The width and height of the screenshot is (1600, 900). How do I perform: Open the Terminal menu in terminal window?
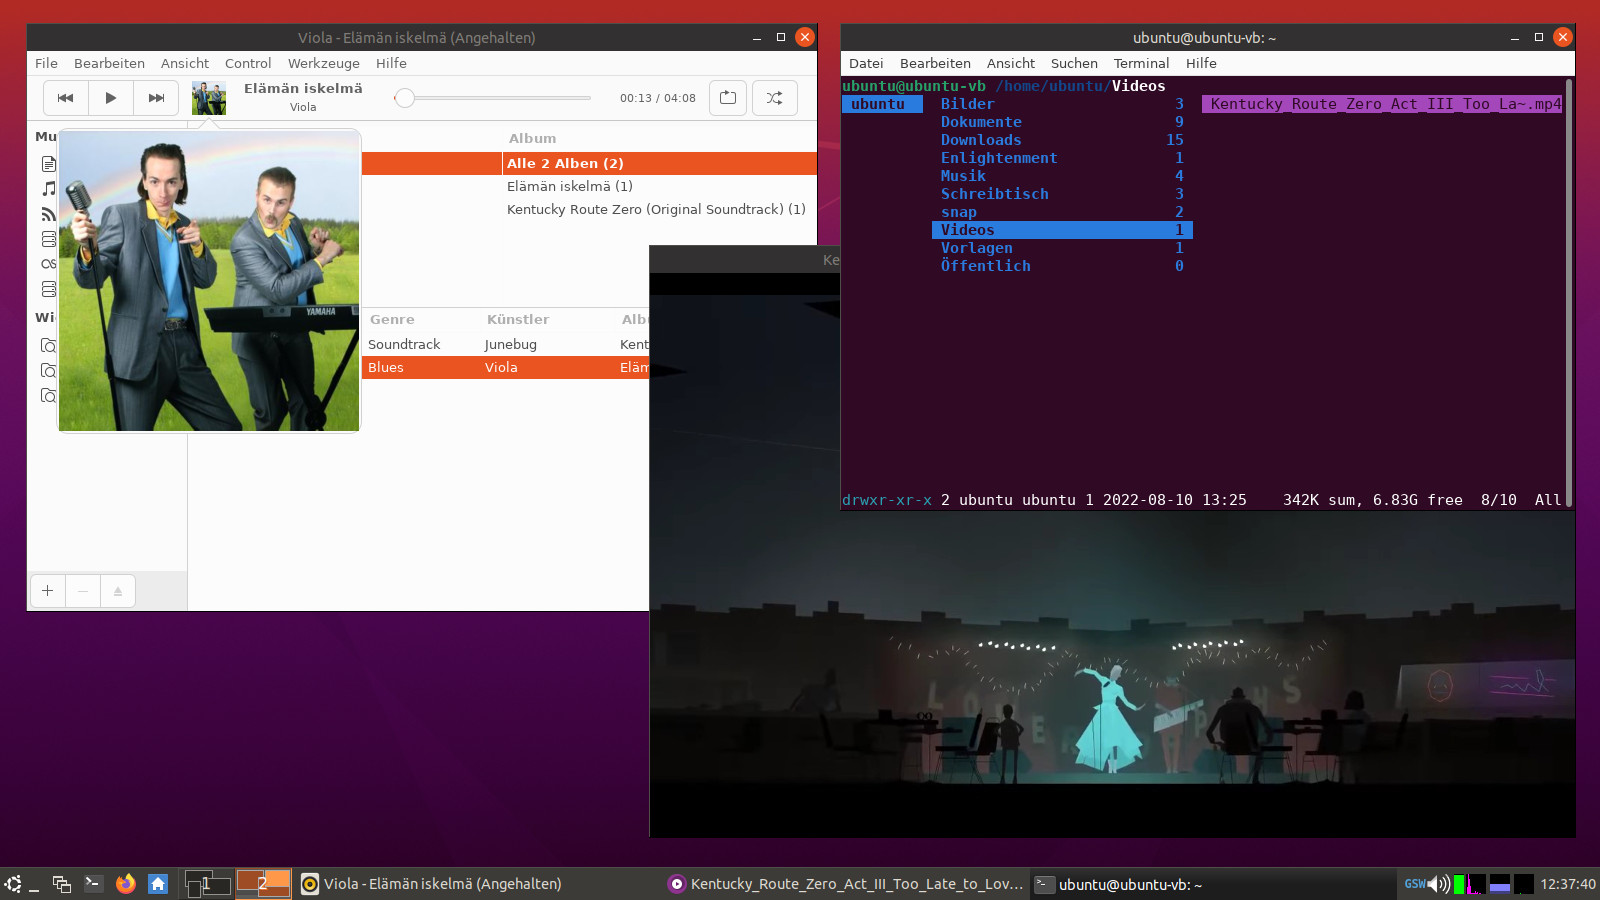point(1141,63)
